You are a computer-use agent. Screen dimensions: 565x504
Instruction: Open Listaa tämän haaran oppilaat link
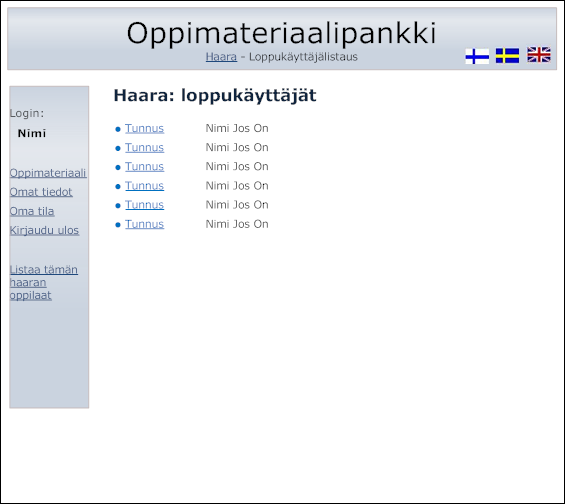(x=44, y=282)
